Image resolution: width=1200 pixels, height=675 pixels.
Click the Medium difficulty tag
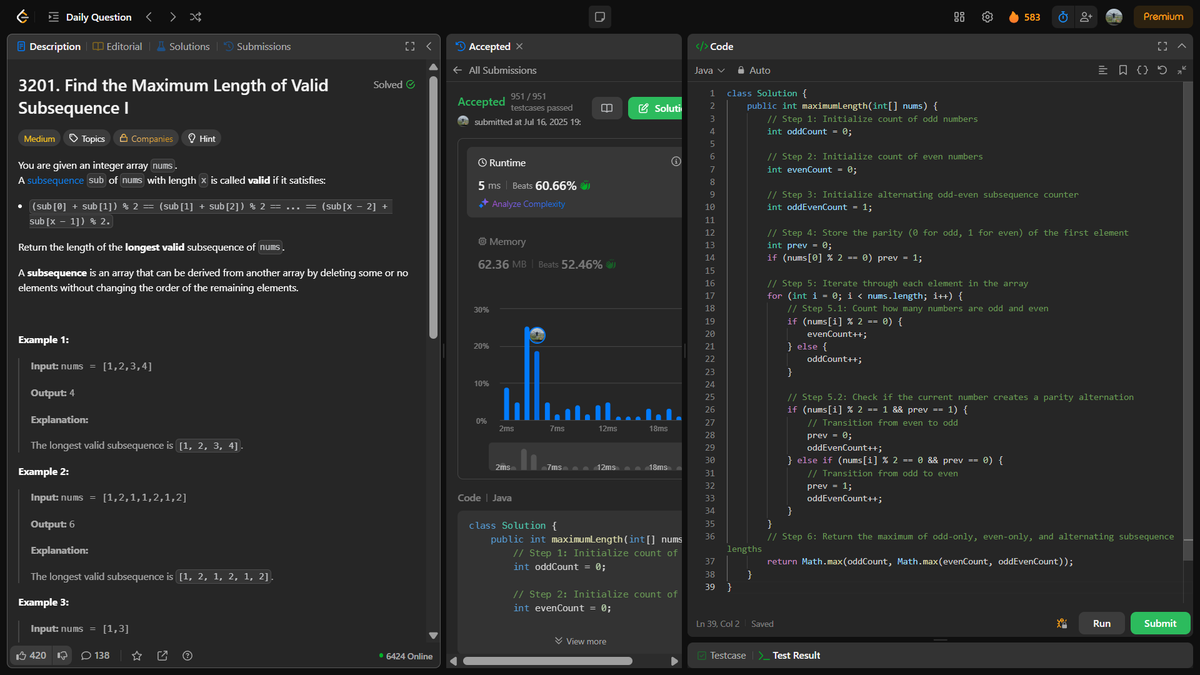click(39, 139)
